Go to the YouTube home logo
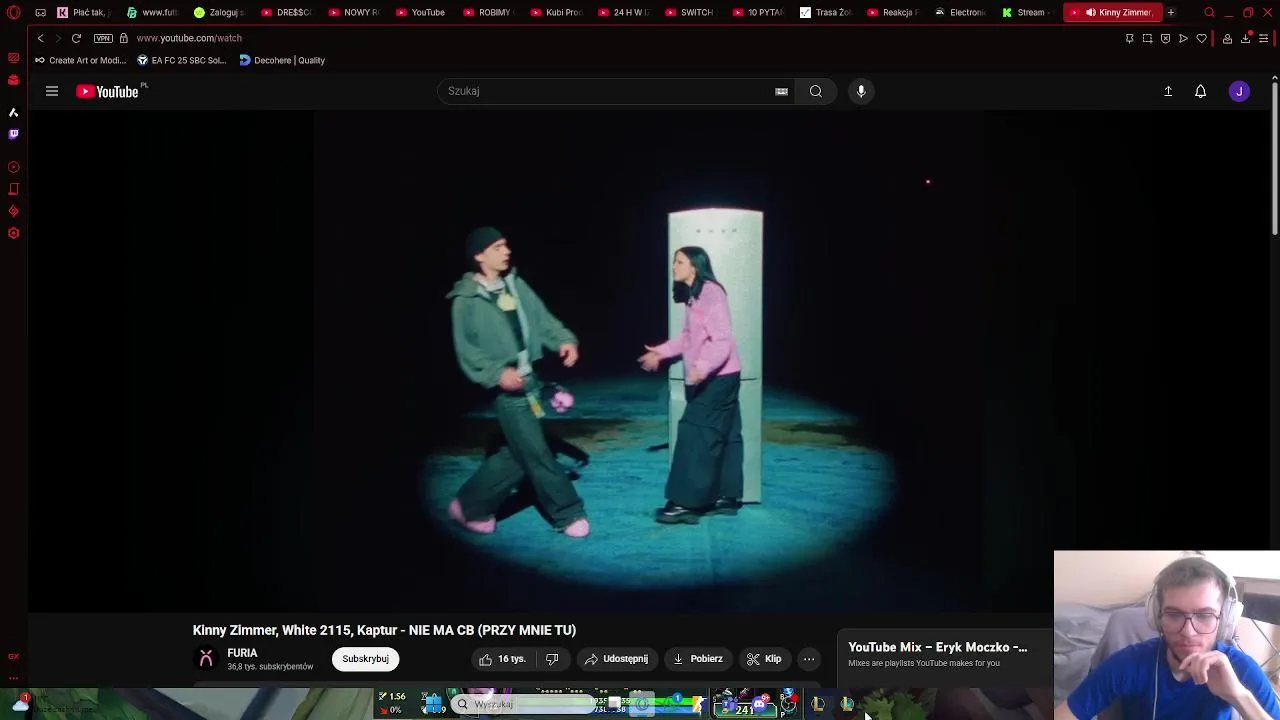Image resolution: width=1280 pixels, height=720 pixels. point(107,91)
